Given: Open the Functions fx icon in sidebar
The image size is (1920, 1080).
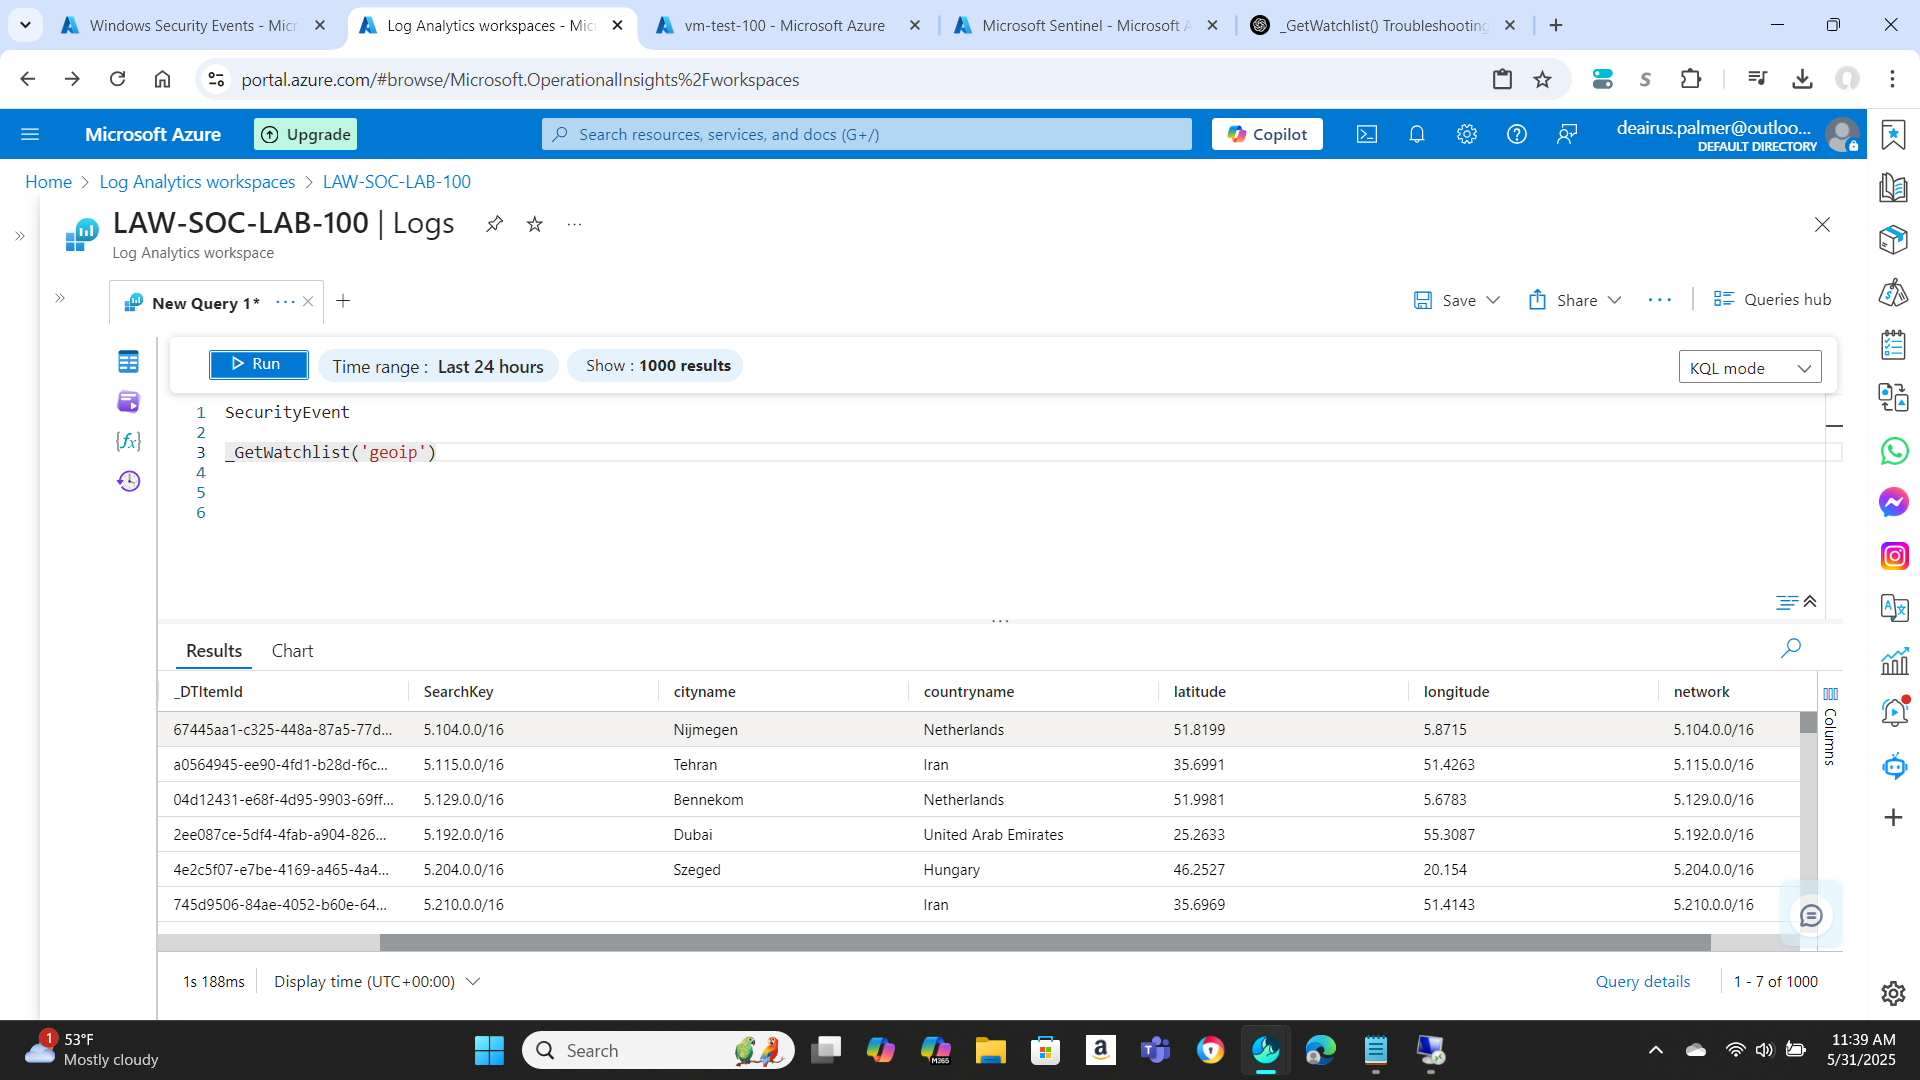Looking at the screenshot, I should (x=128, y=441).
